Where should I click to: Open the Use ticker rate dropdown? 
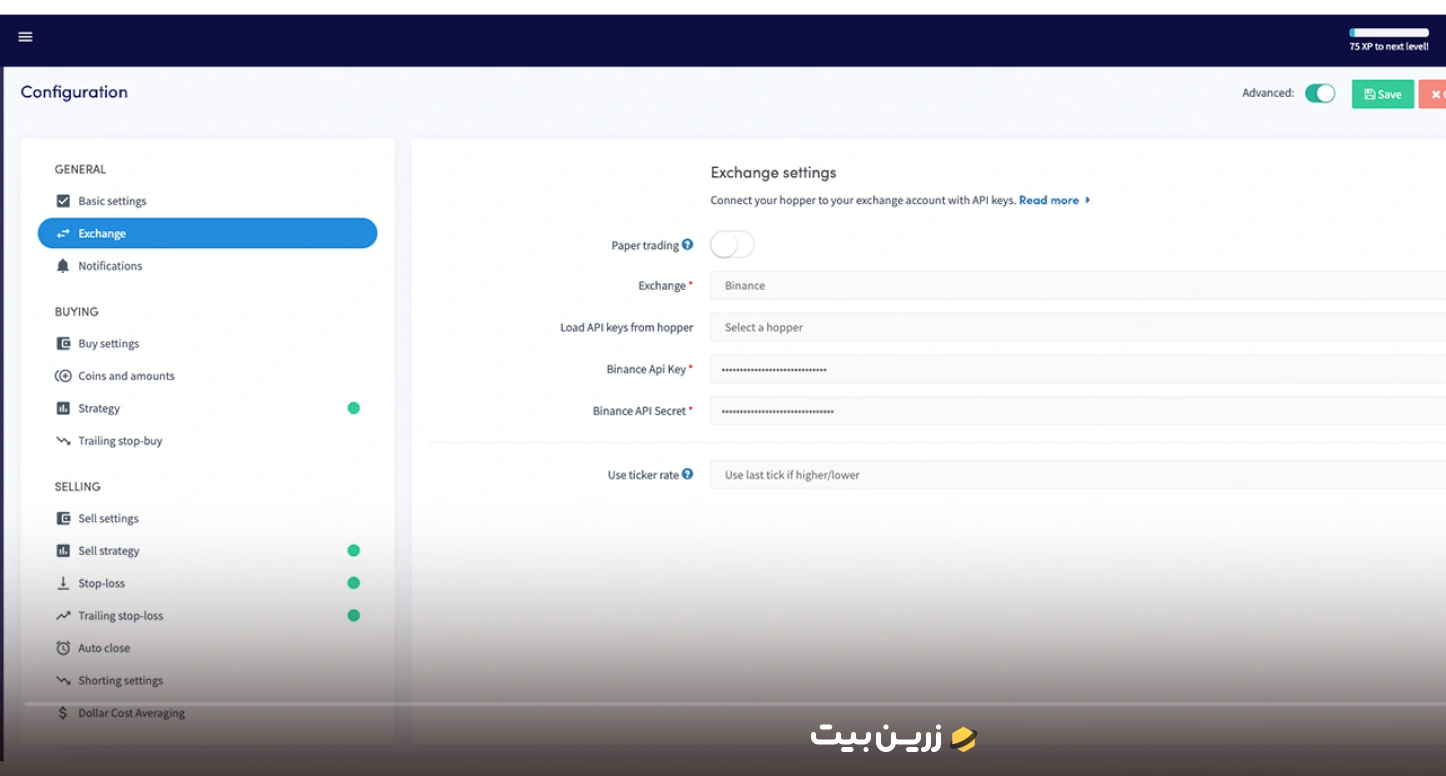(x=1078, y=475)
